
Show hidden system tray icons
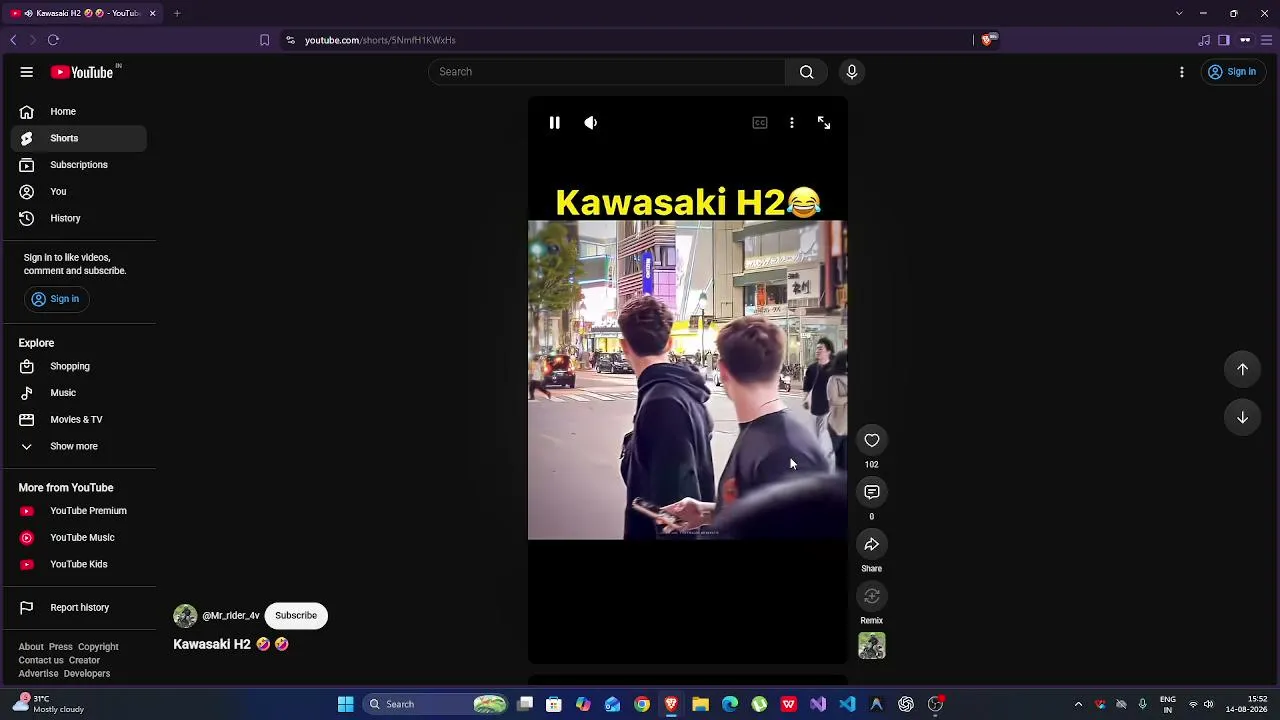coord(1078,705)
